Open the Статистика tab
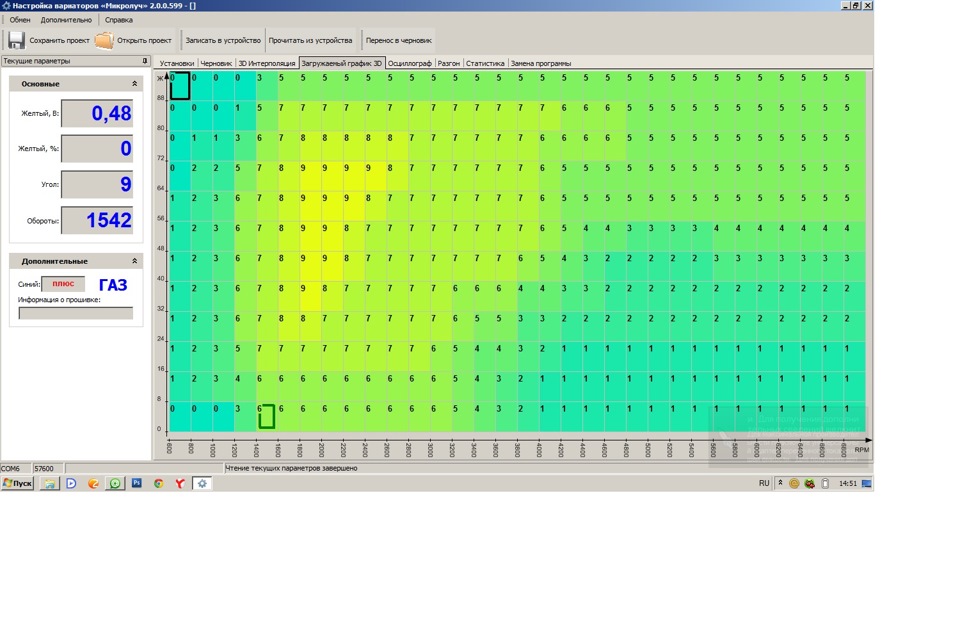This screenshot has height=637, width=960. tap(485, 63)
